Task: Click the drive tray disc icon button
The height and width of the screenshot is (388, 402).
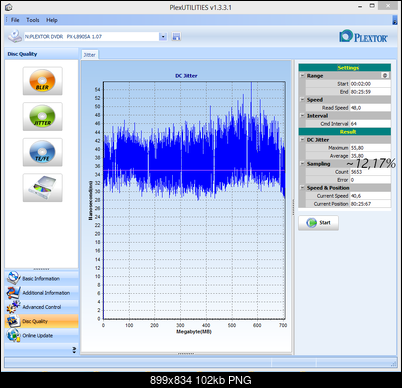Action: (x=42, y=188)
